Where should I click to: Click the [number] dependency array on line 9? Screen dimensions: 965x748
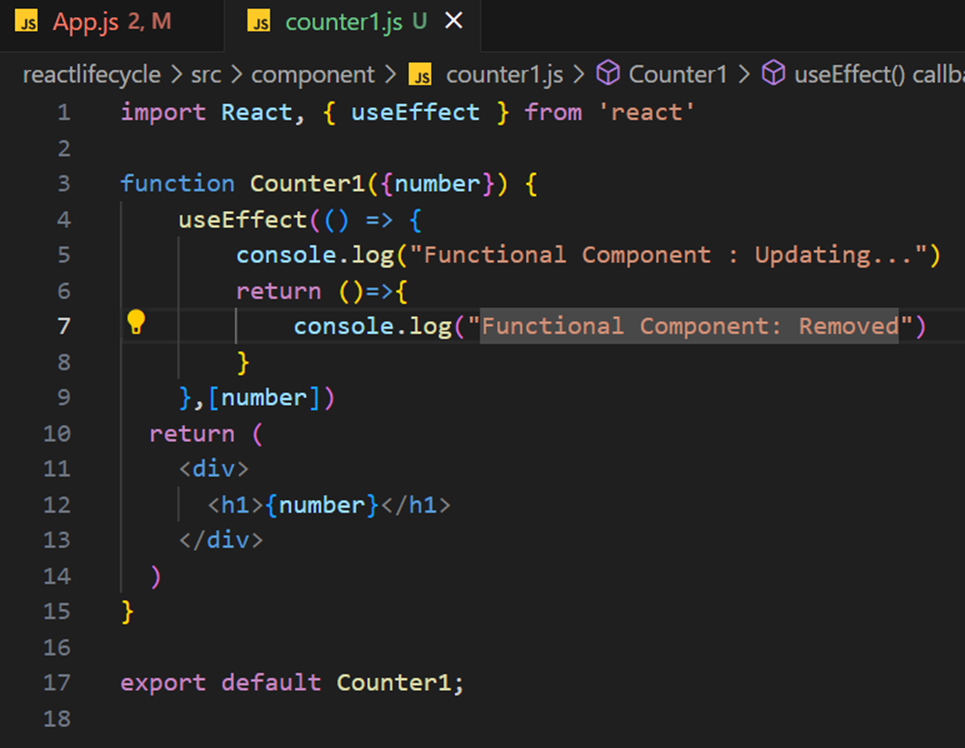click(263, 398)
